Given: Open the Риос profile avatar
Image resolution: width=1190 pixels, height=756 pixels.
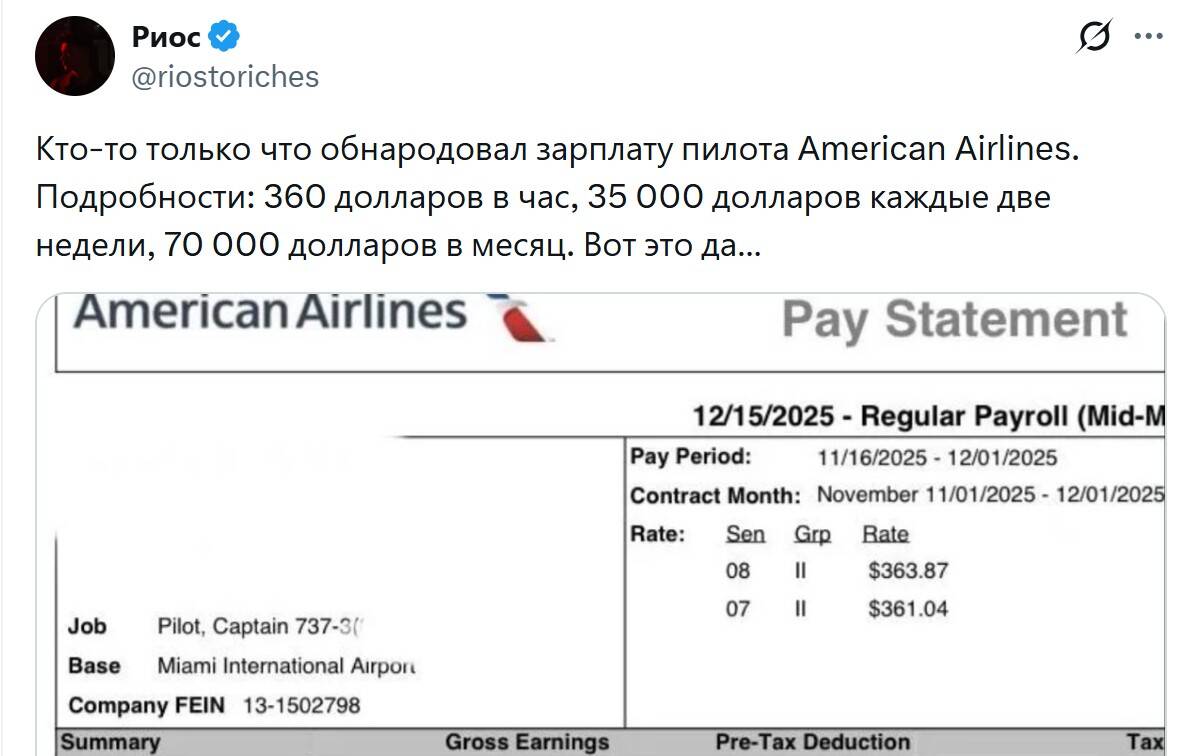Looking at the screenshot, I should click(x=75, y=56).
